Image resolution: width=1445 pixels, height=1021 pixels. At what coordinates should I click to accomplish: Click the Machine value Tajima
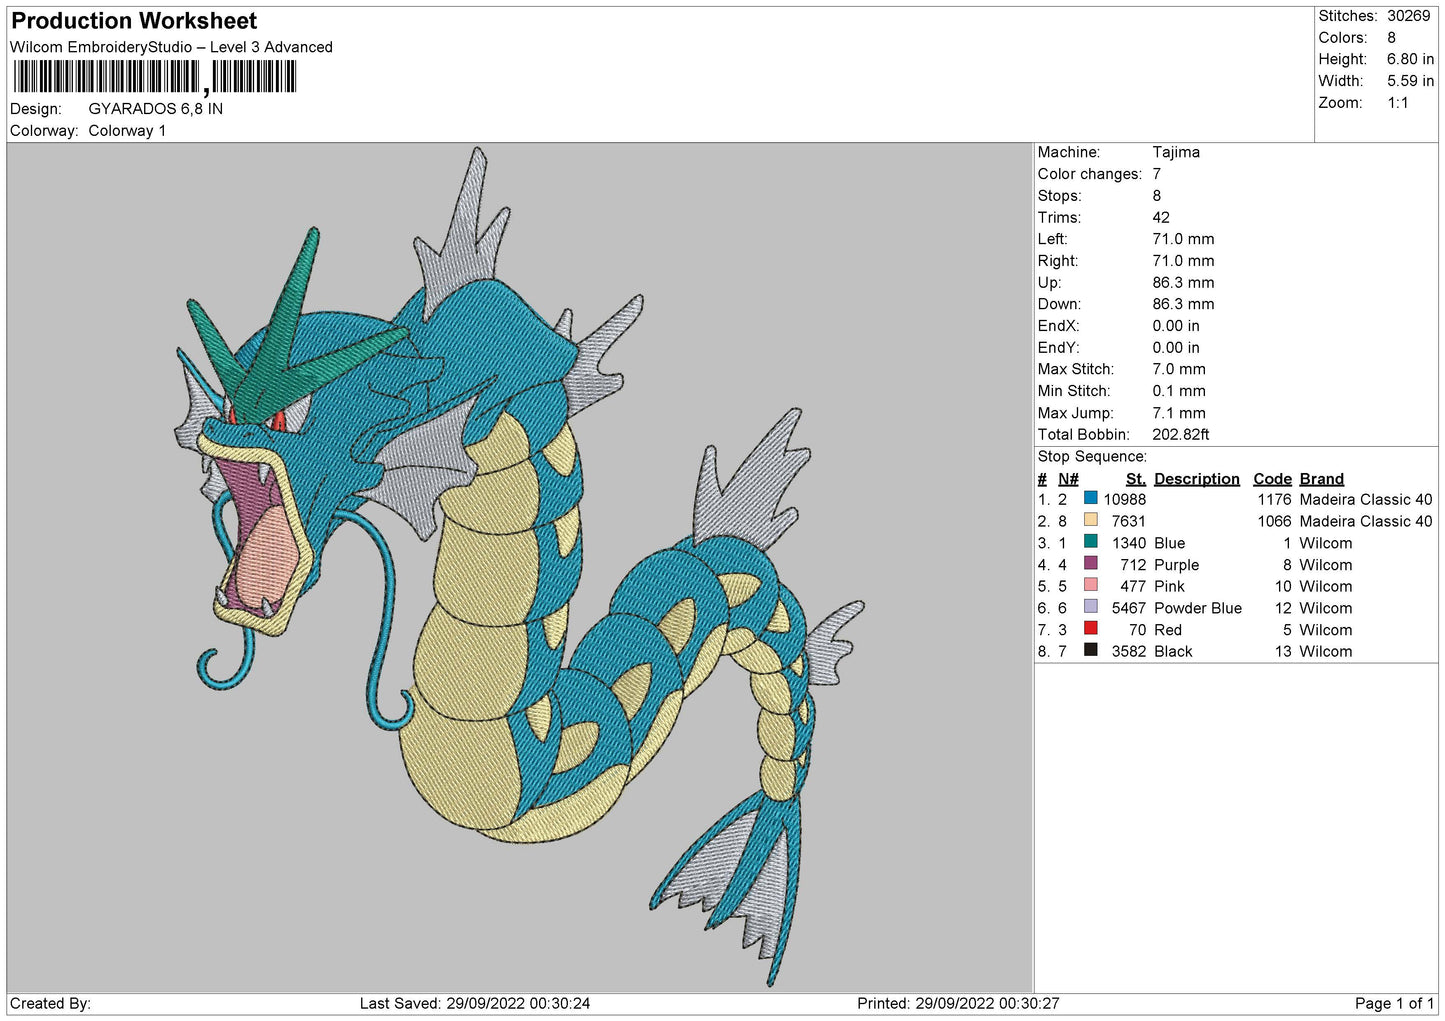[1176, 152]
